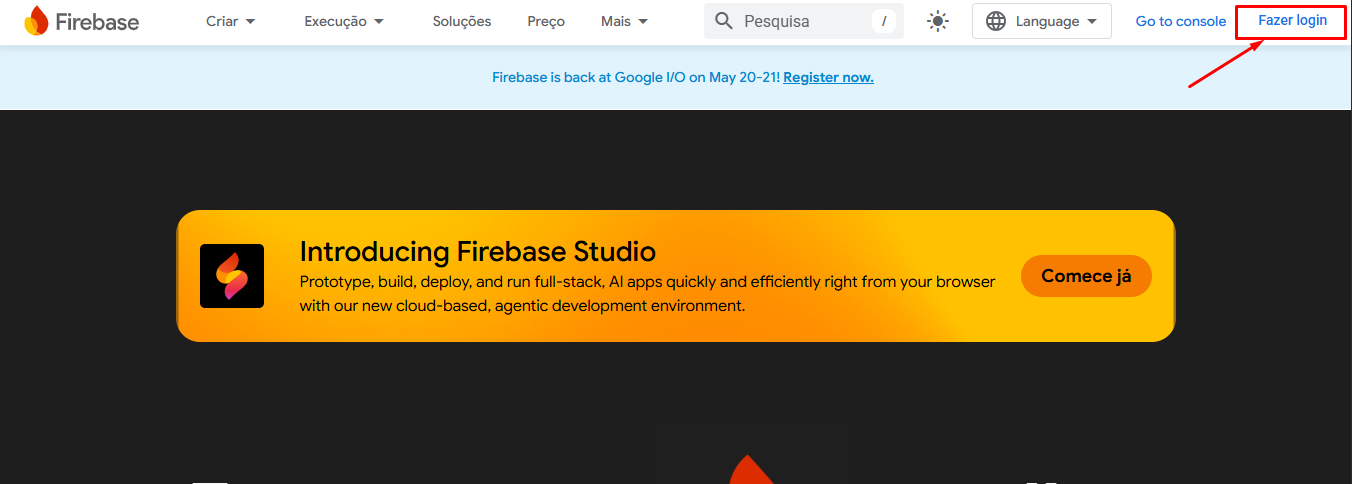Viewport: 1352px width, 484px height.
Task: Open the Criar dropdown menu
Action: tap(231, 21)
